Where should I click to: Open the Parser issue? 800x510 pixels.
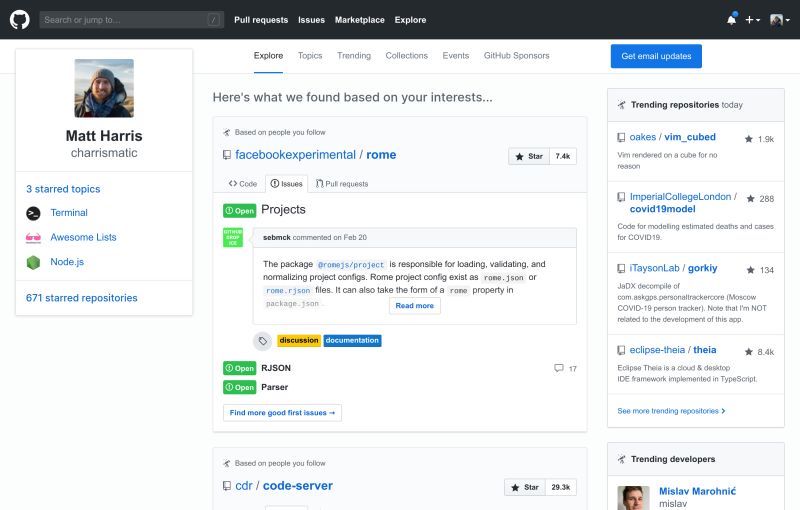tap(274, 387)
